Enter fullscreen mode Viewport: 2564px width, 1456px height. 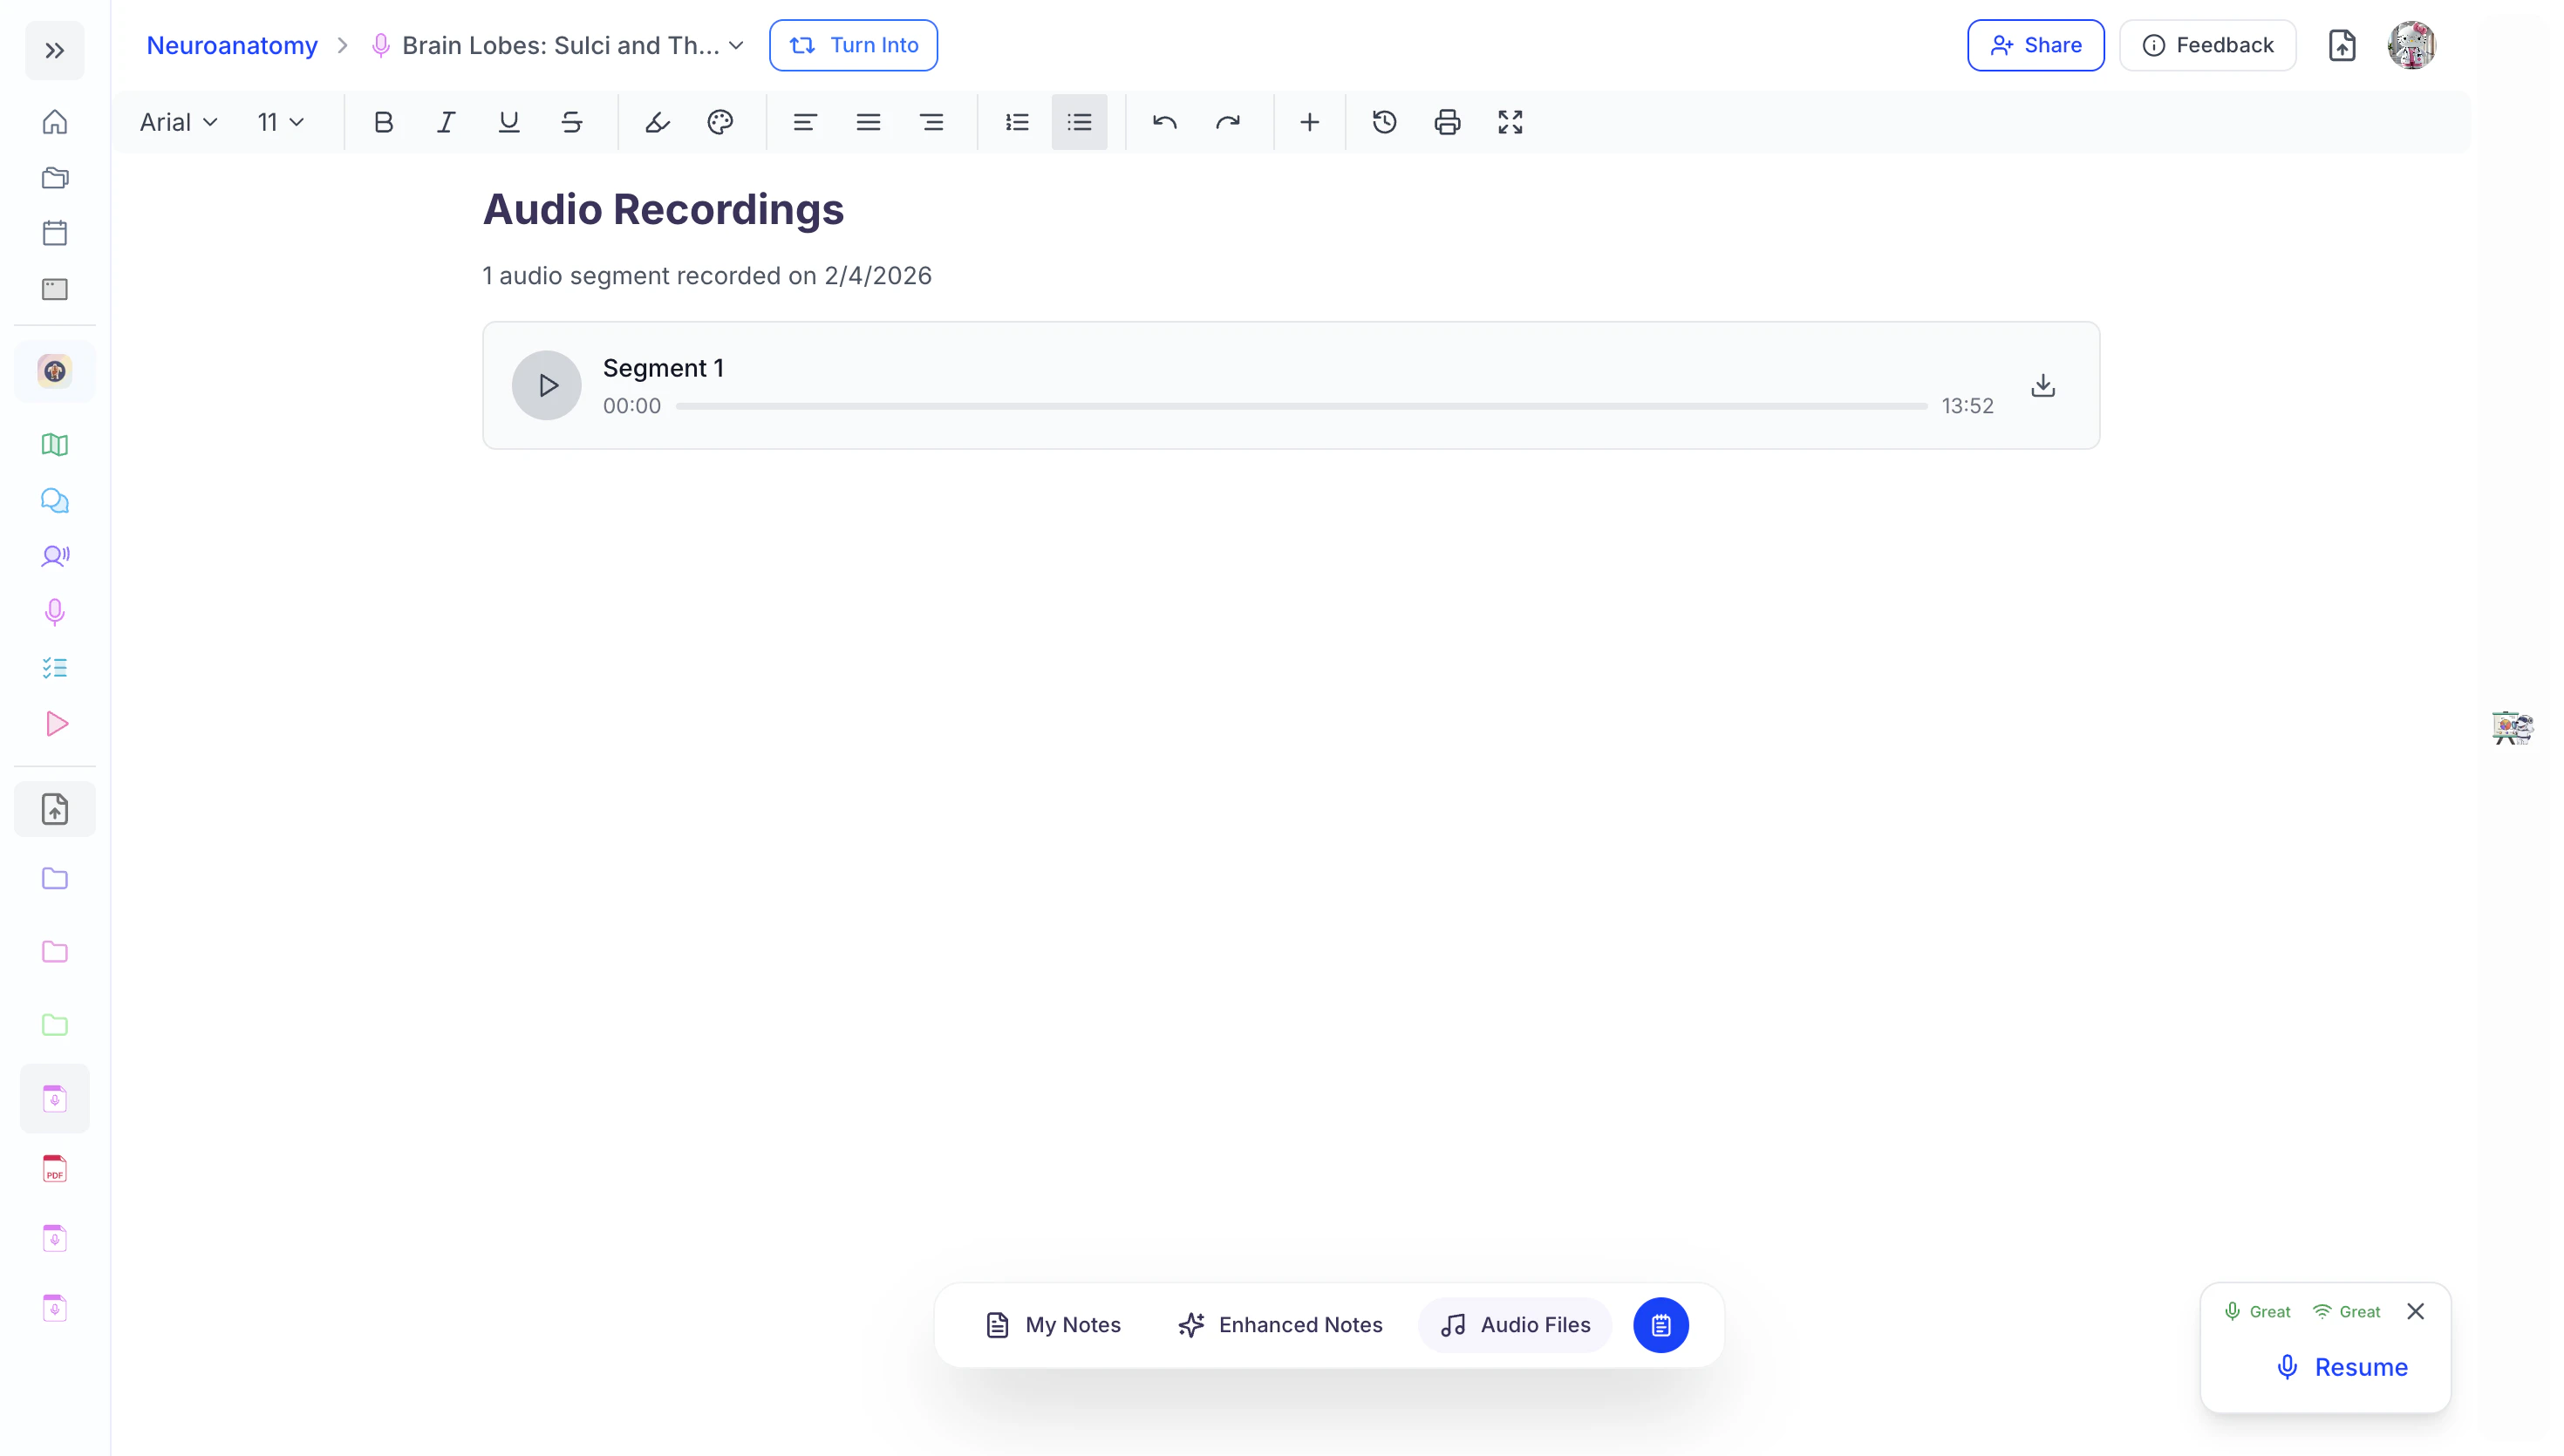point(1510,122)
